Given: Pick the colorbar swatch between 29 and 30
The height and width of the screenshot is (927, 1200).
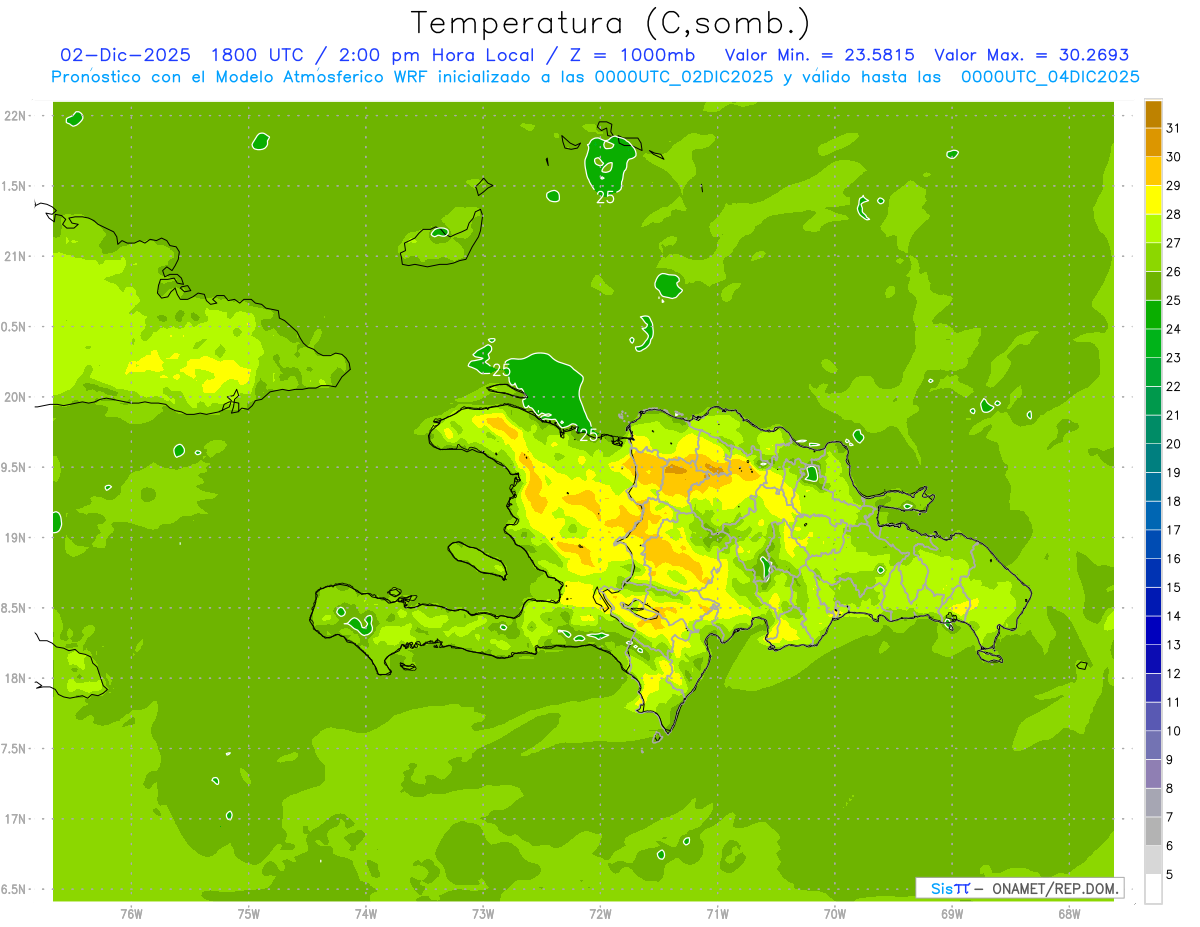Looking at the screenshot, I should [1153, 171].
